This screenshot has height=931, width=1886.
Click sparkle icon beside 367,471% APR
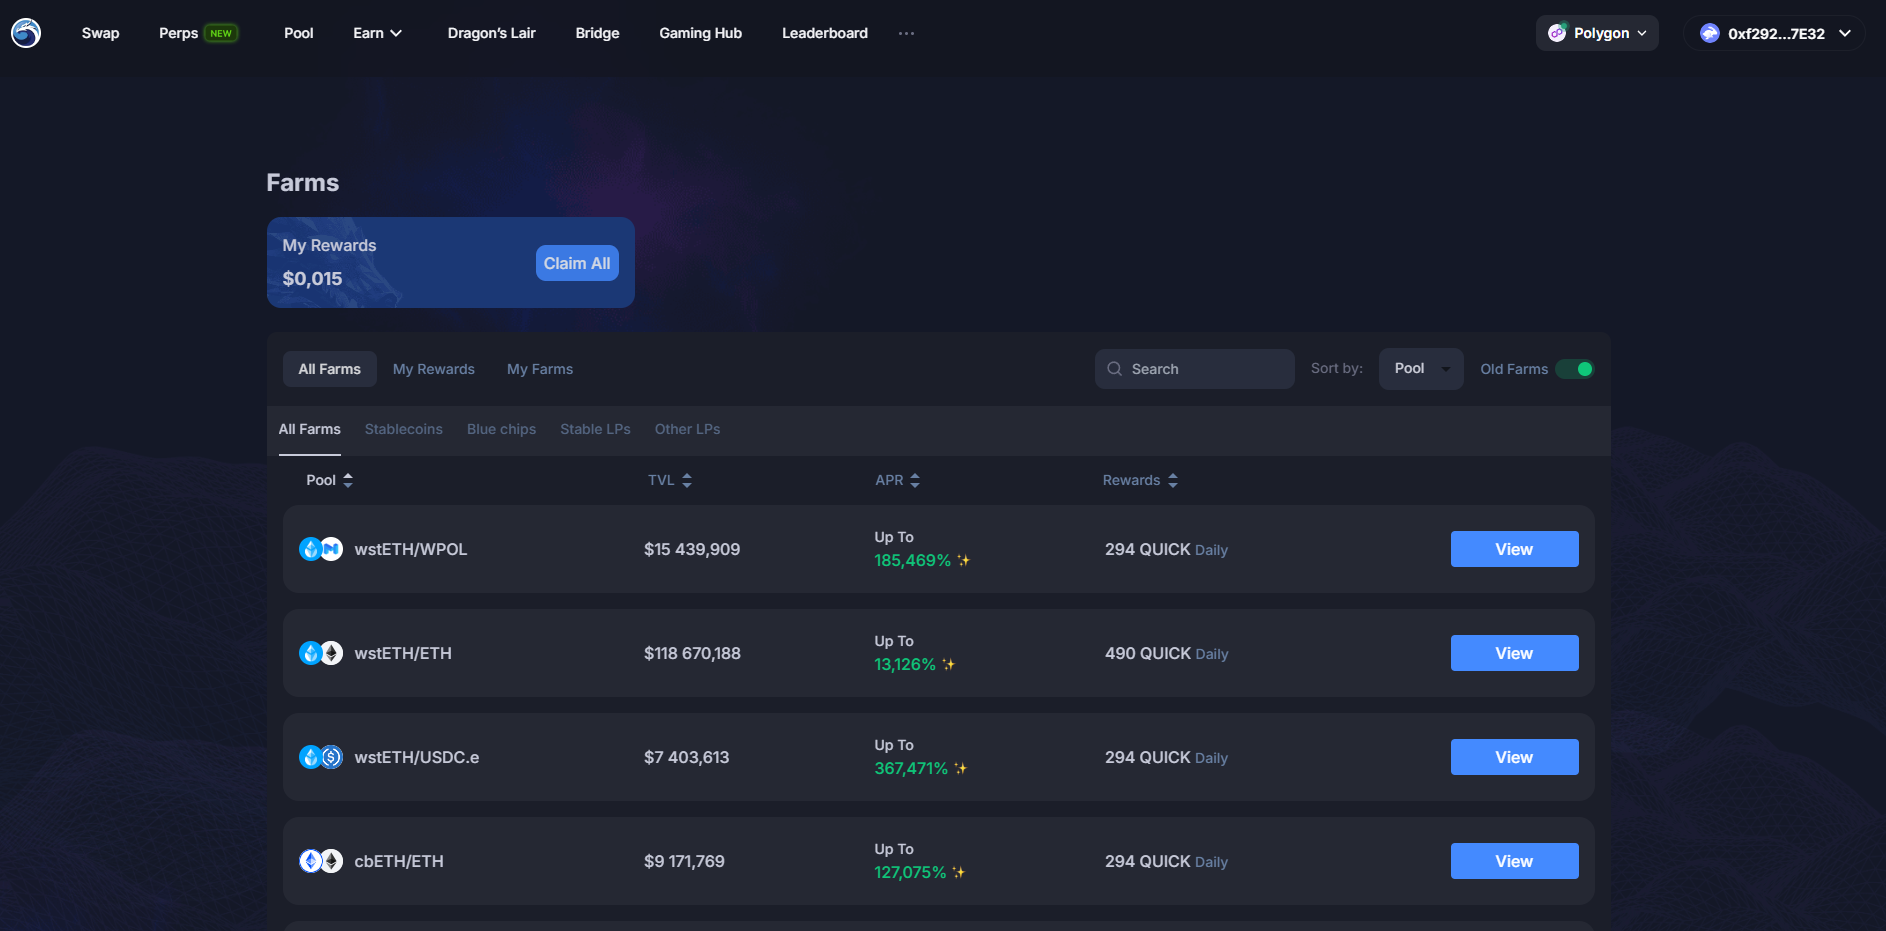pyautogui.click(x=961, y=768)
